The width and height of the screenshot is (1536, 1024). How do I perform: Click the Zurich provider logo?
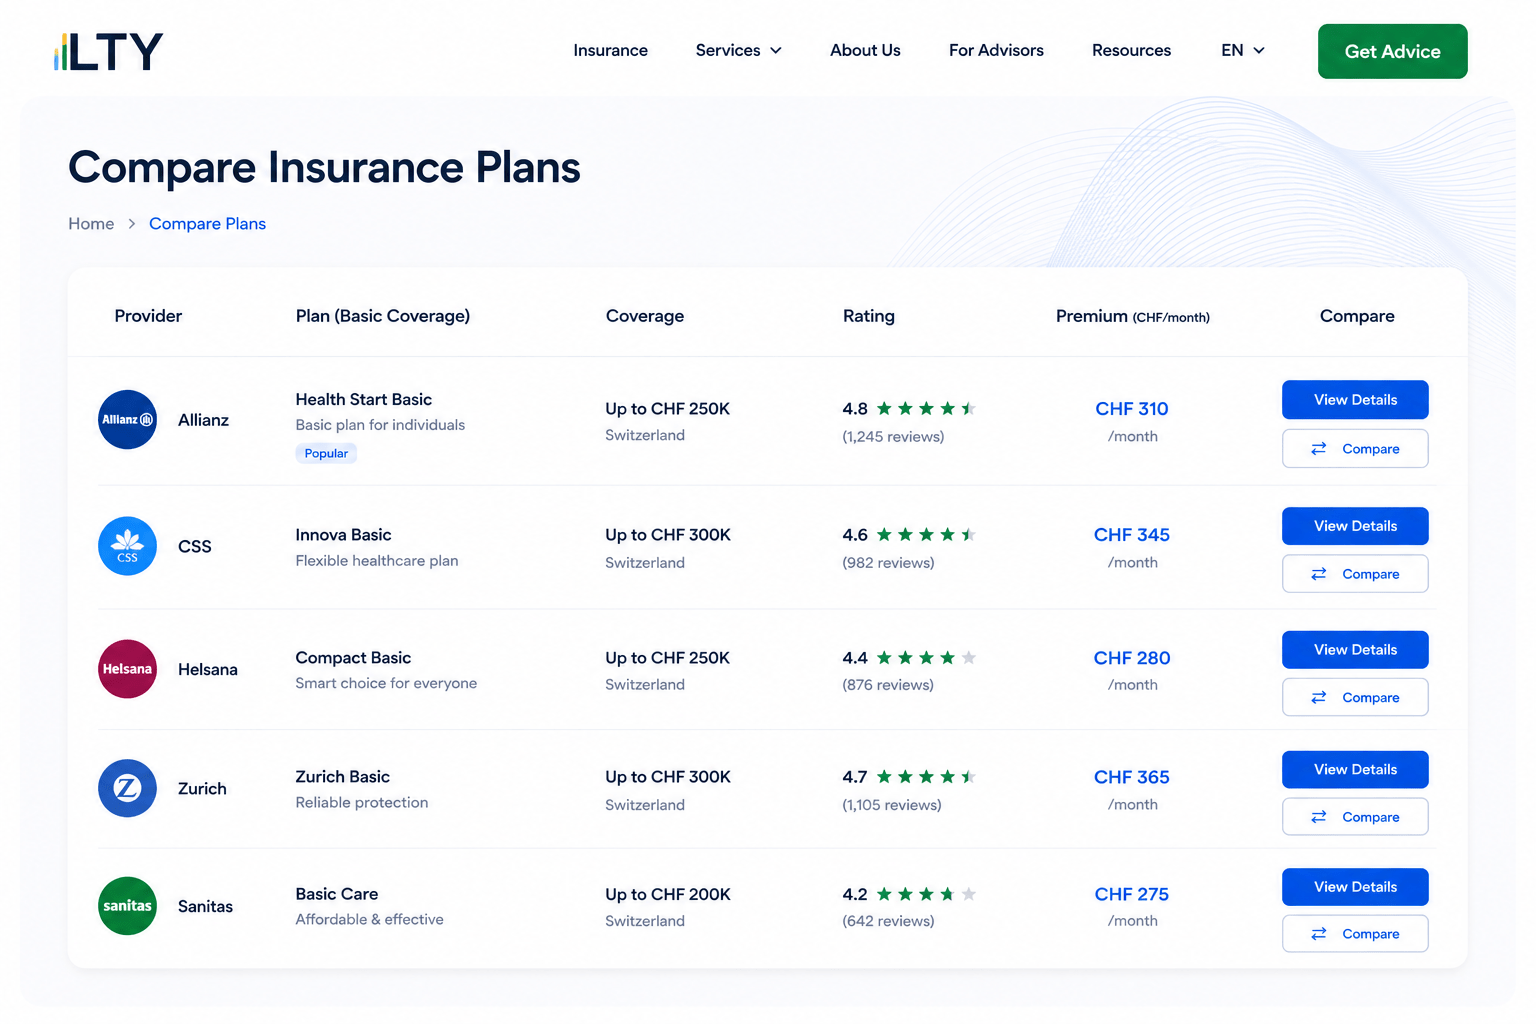point(127,788)
